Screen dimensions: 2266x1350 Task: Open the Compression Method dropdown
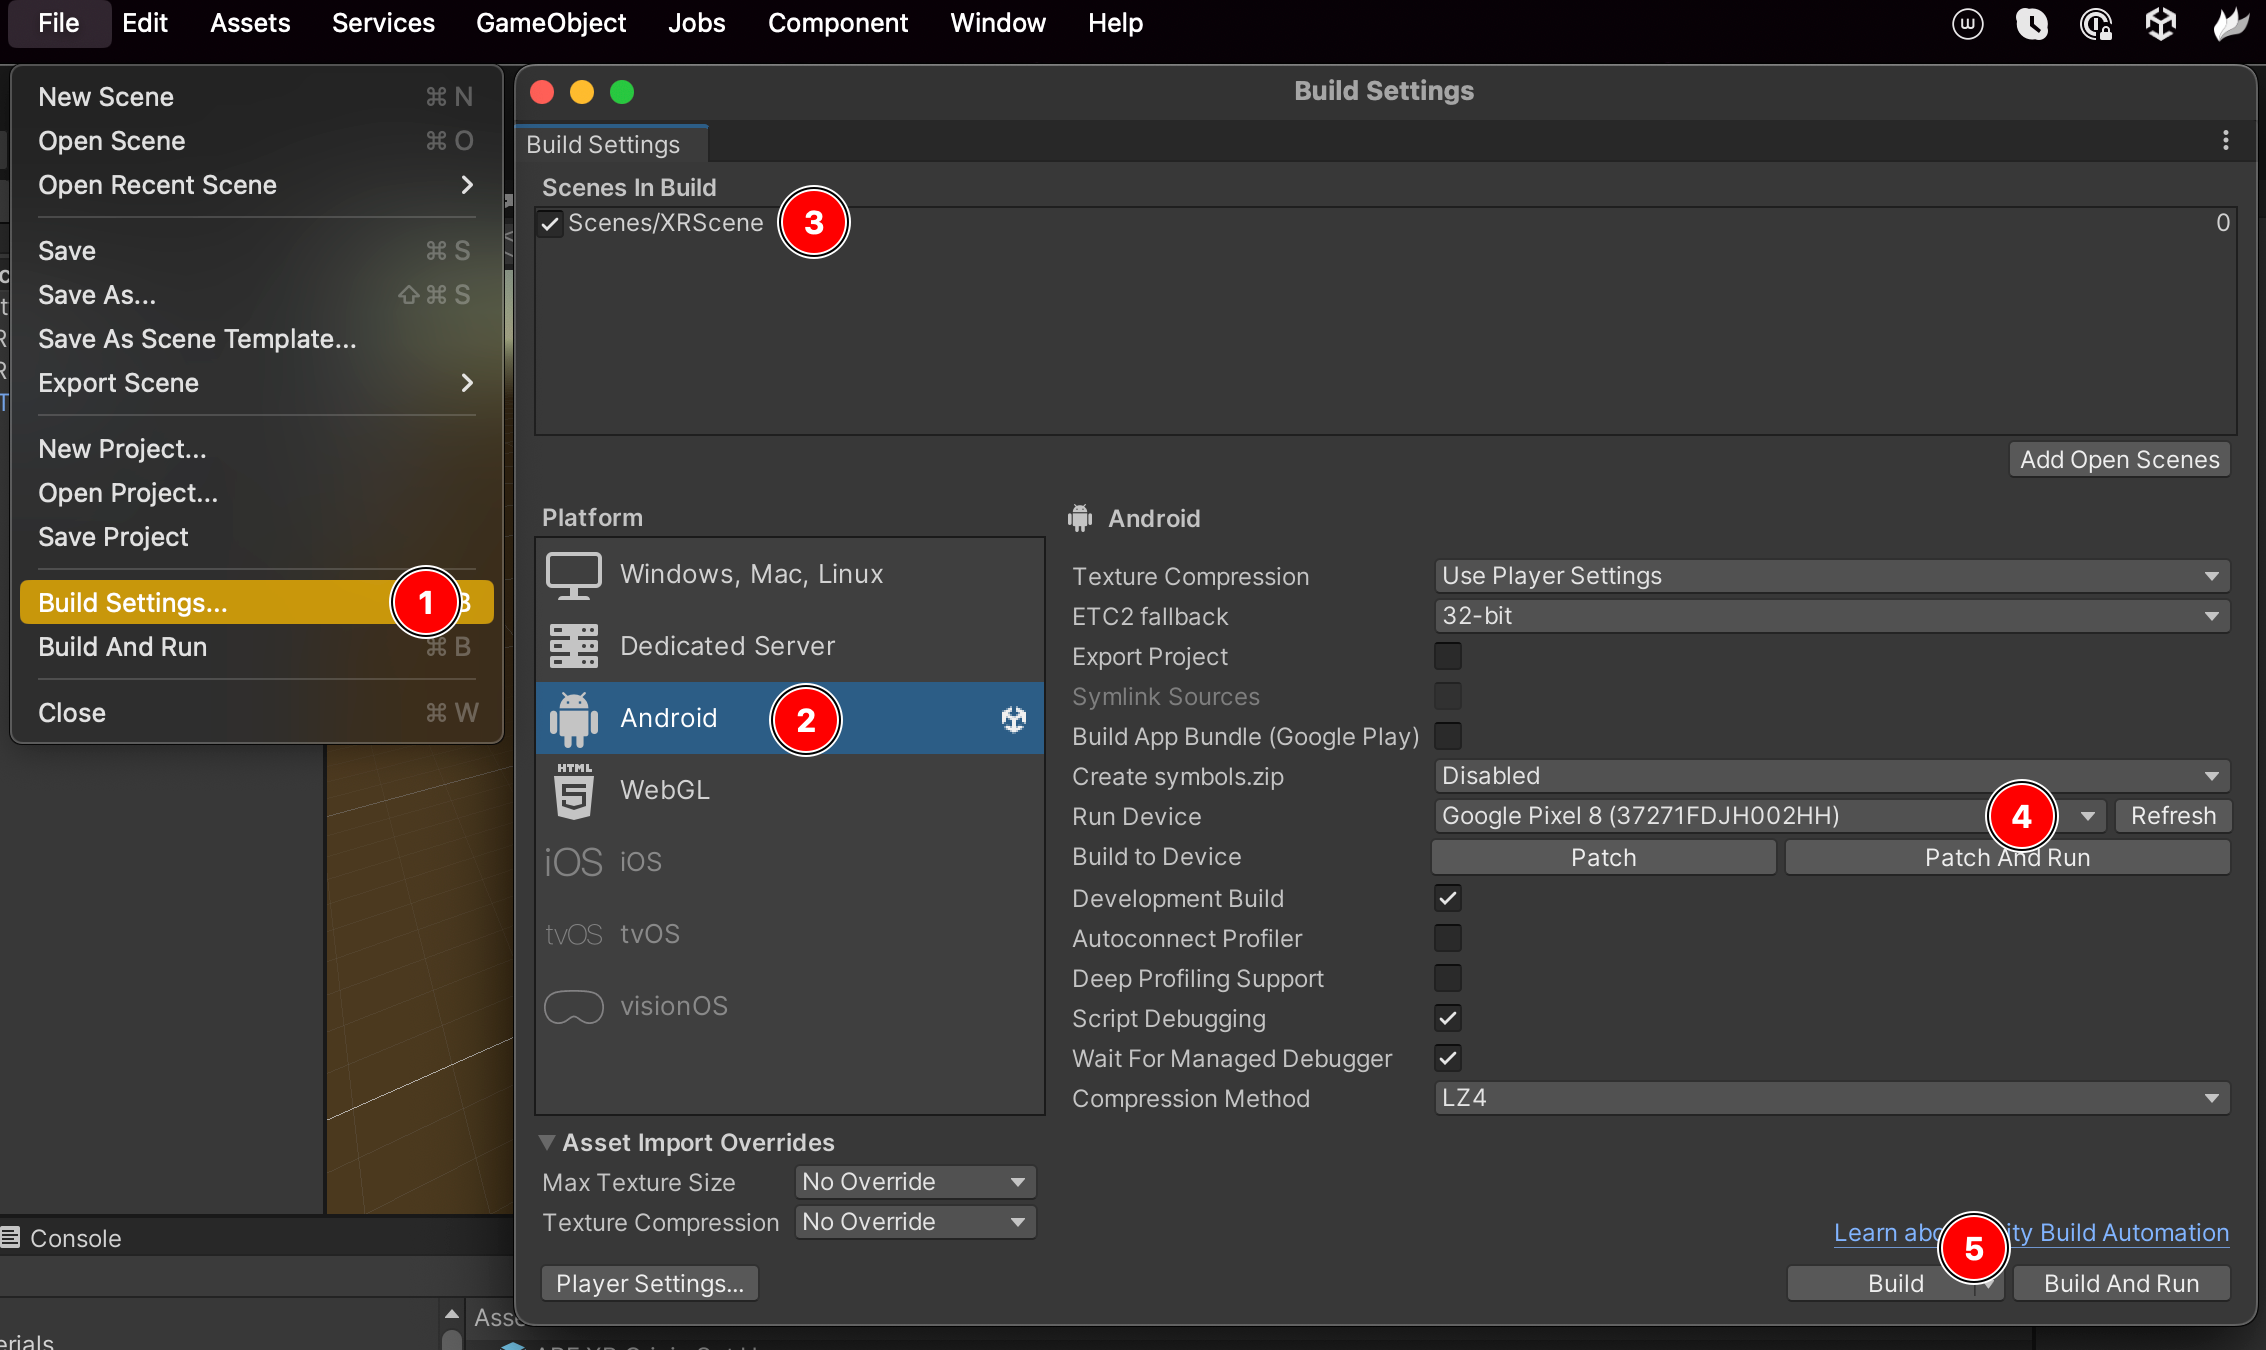pyautogui.click(x=1830, y=1098)
